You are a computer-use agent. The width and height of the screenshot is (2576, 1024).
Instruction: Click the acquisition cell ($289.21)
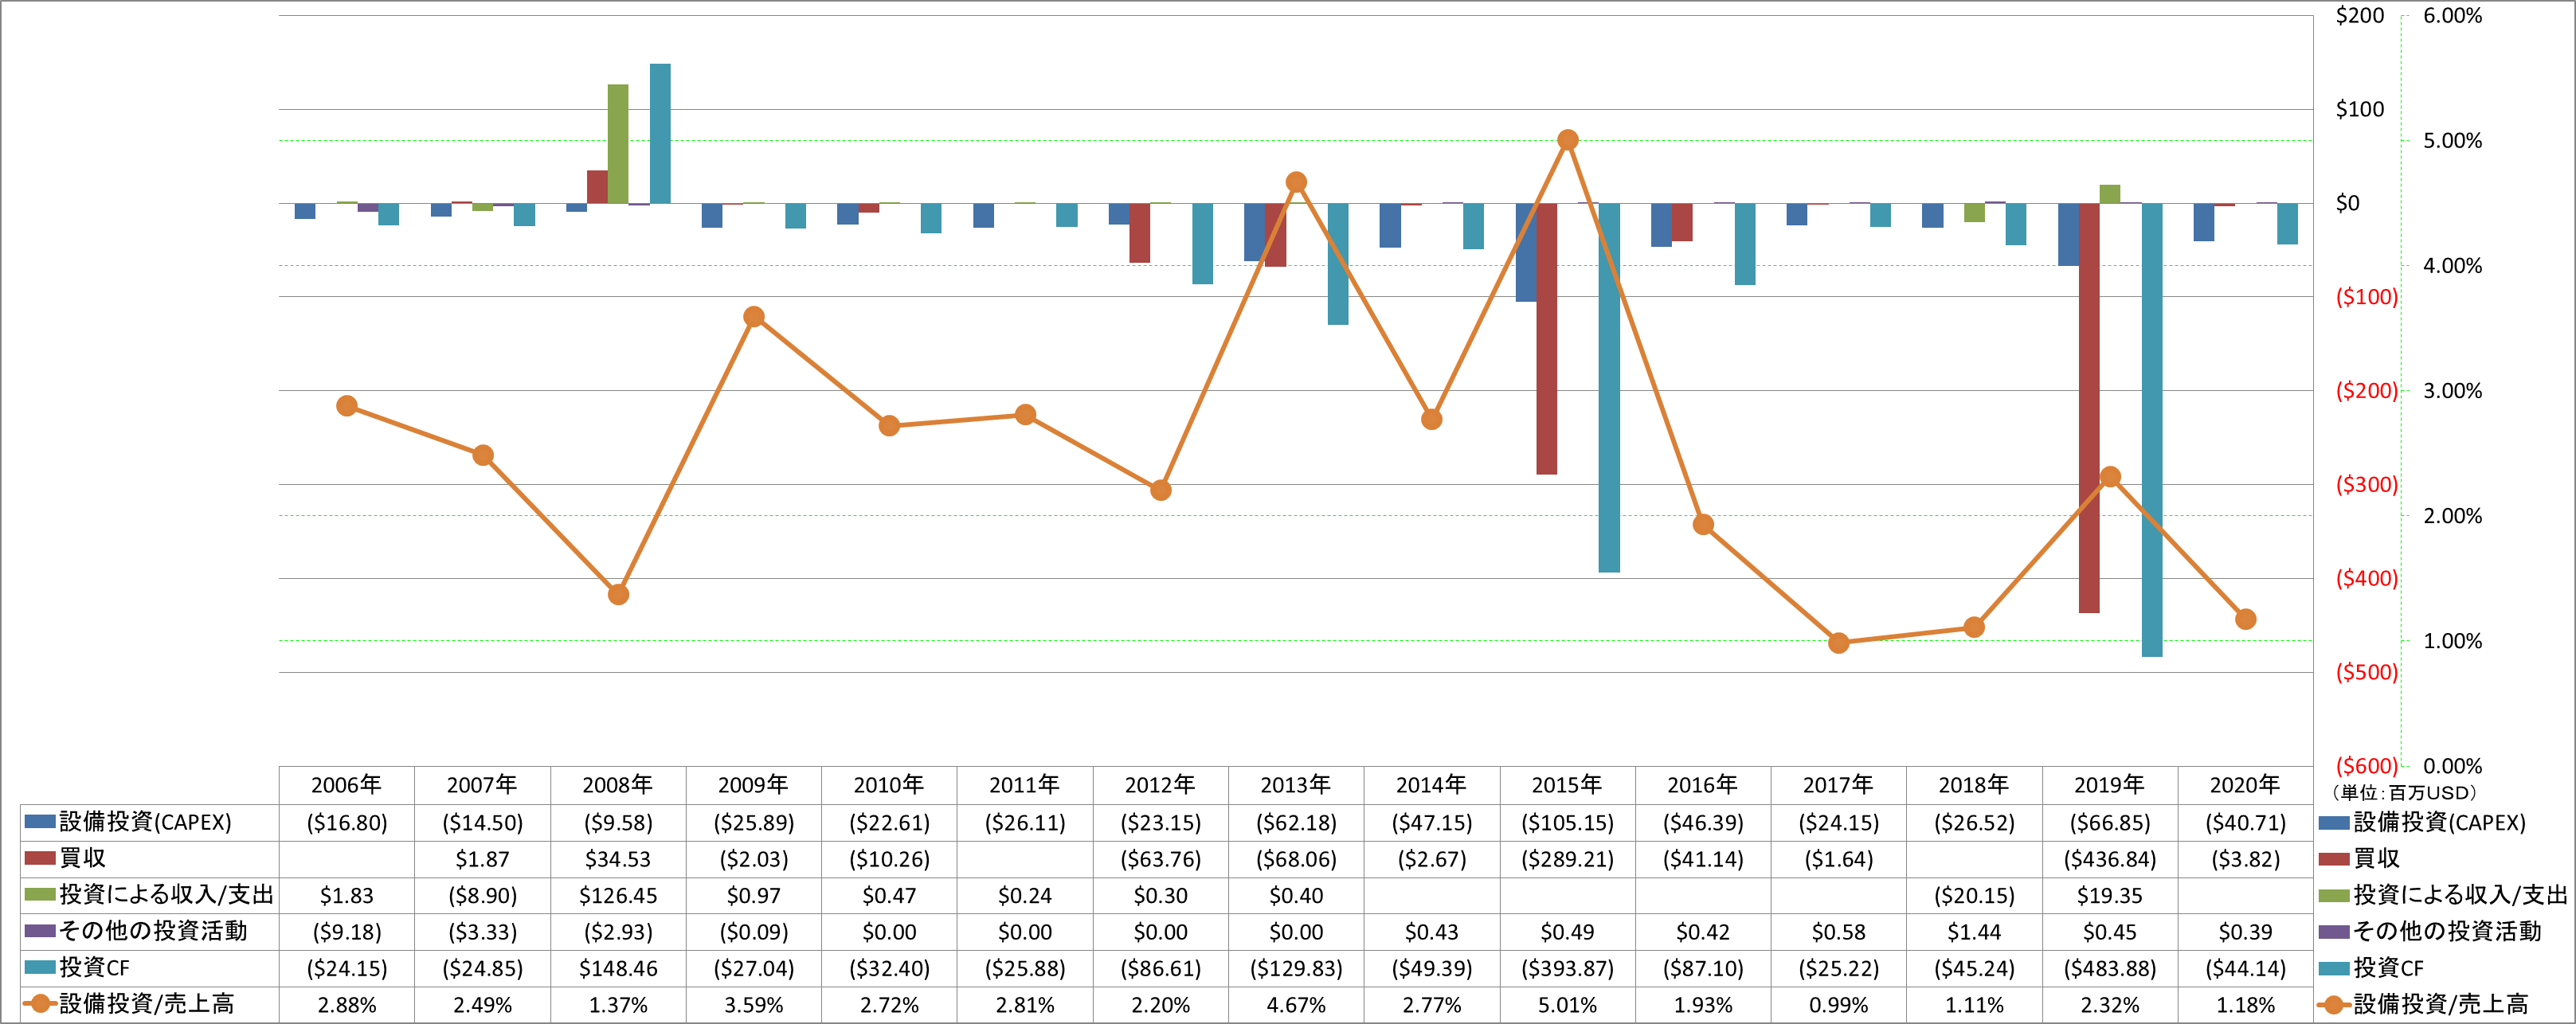(1567, 859)
